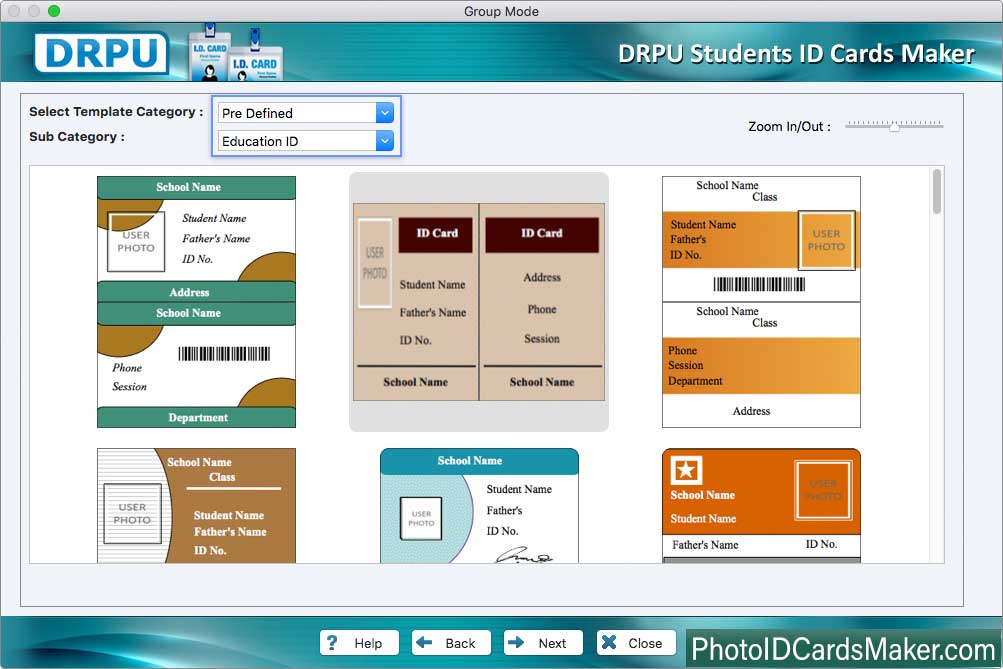Click the Help button
1003x669 pixels.
tap(359, 643)
